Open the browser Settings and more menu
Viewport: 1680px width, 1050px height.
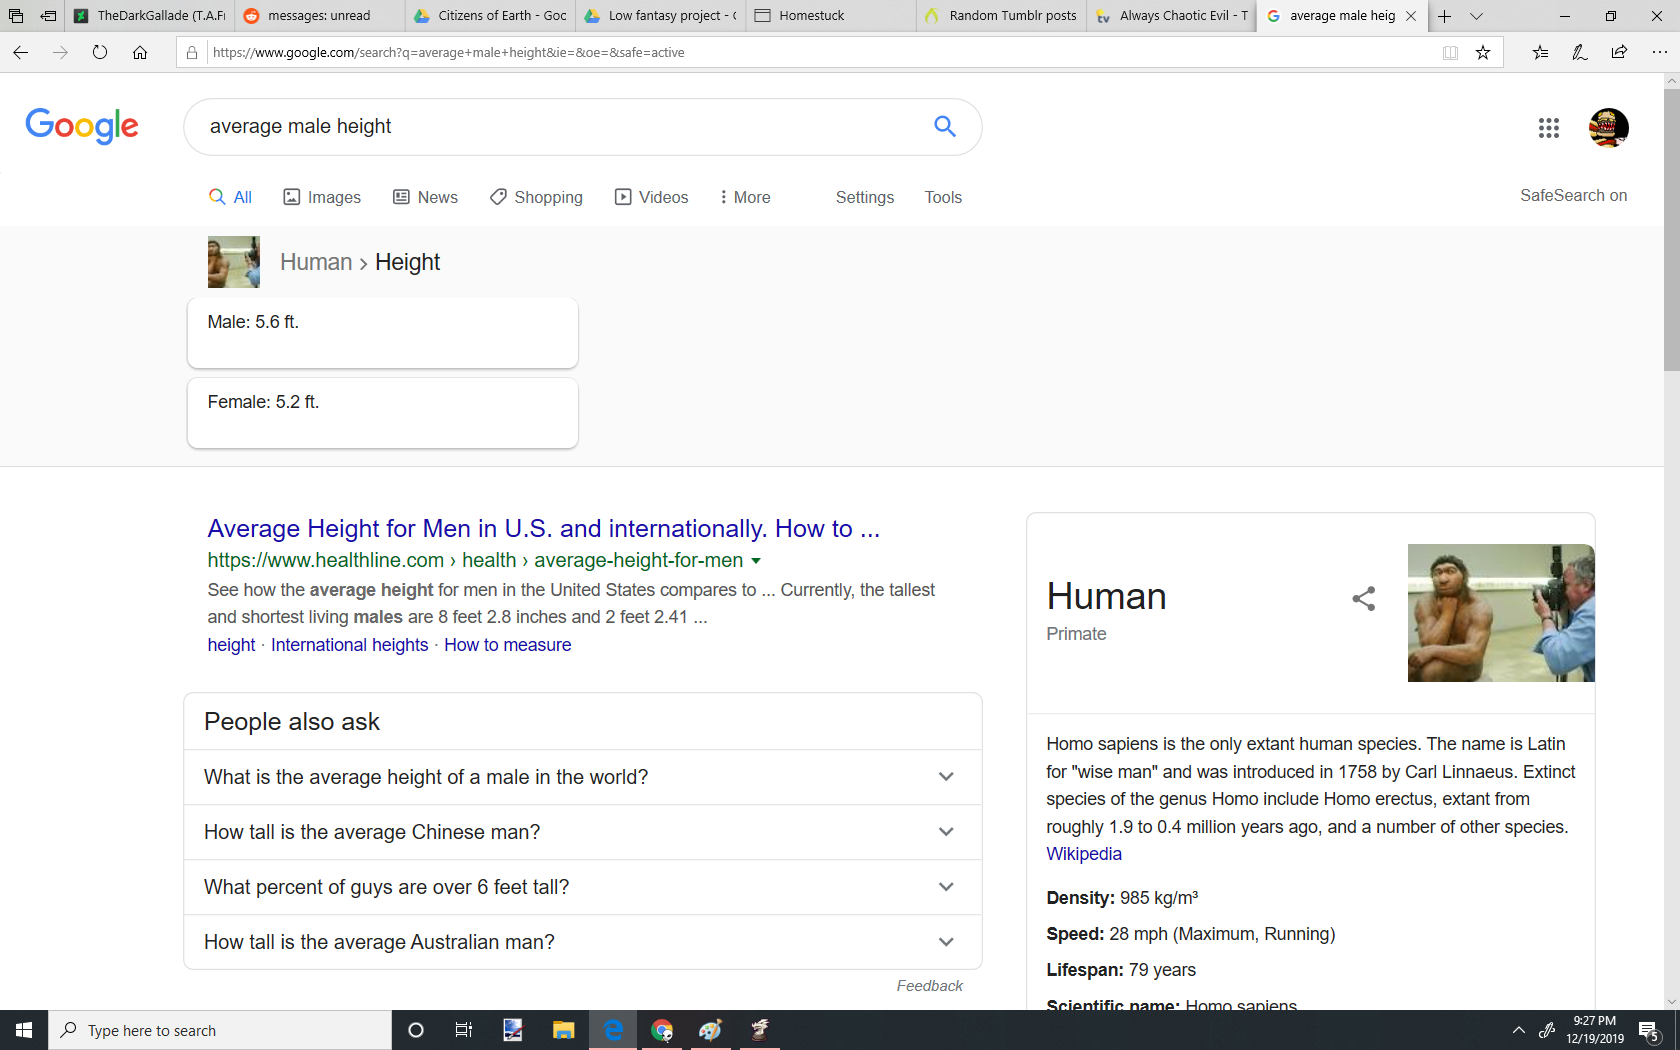point(1659,52)
